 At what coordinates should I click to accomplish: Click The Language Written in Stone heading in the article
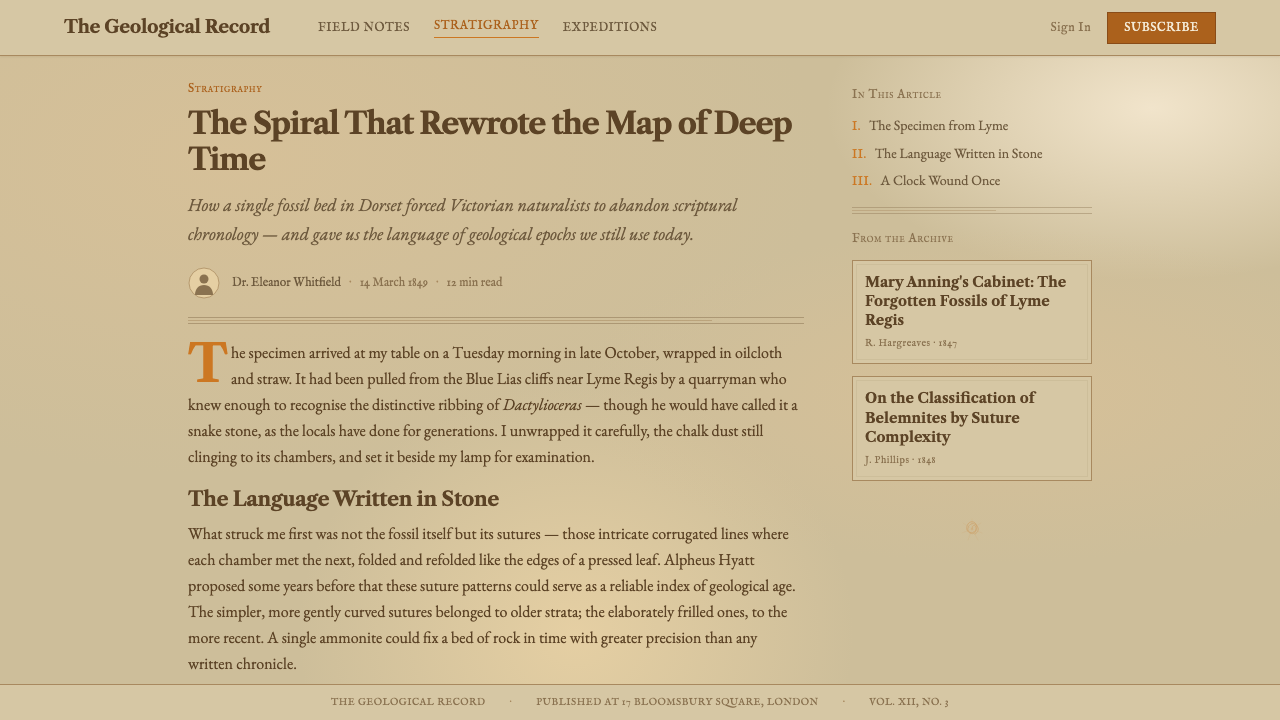click(343, 498)
